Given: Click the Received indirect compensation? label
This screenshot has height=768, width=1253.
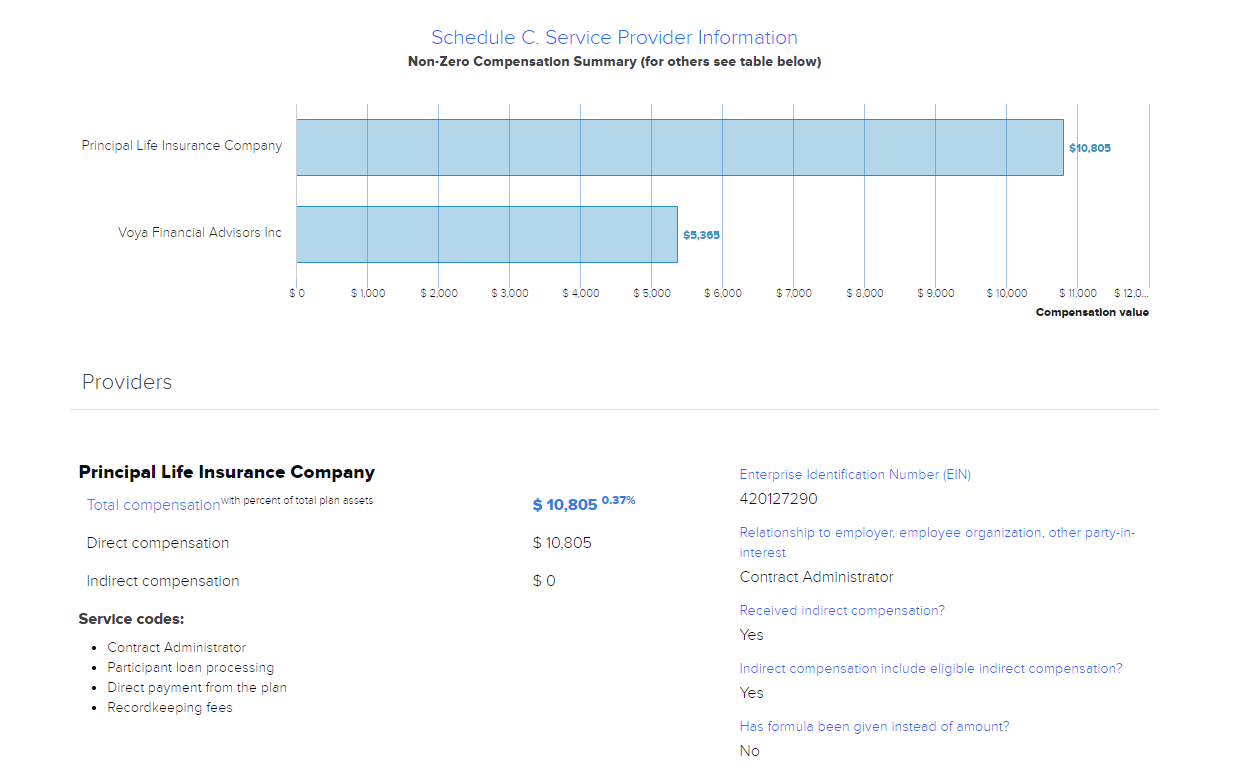Looking at the screenshot, I should [x=842, y=611].
